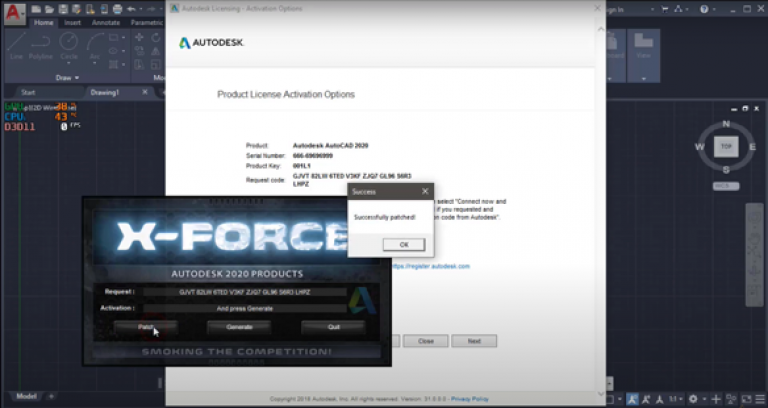768x408 pixels.
Task: Click Next in the Activation Options window
Action: pos(474,341)
